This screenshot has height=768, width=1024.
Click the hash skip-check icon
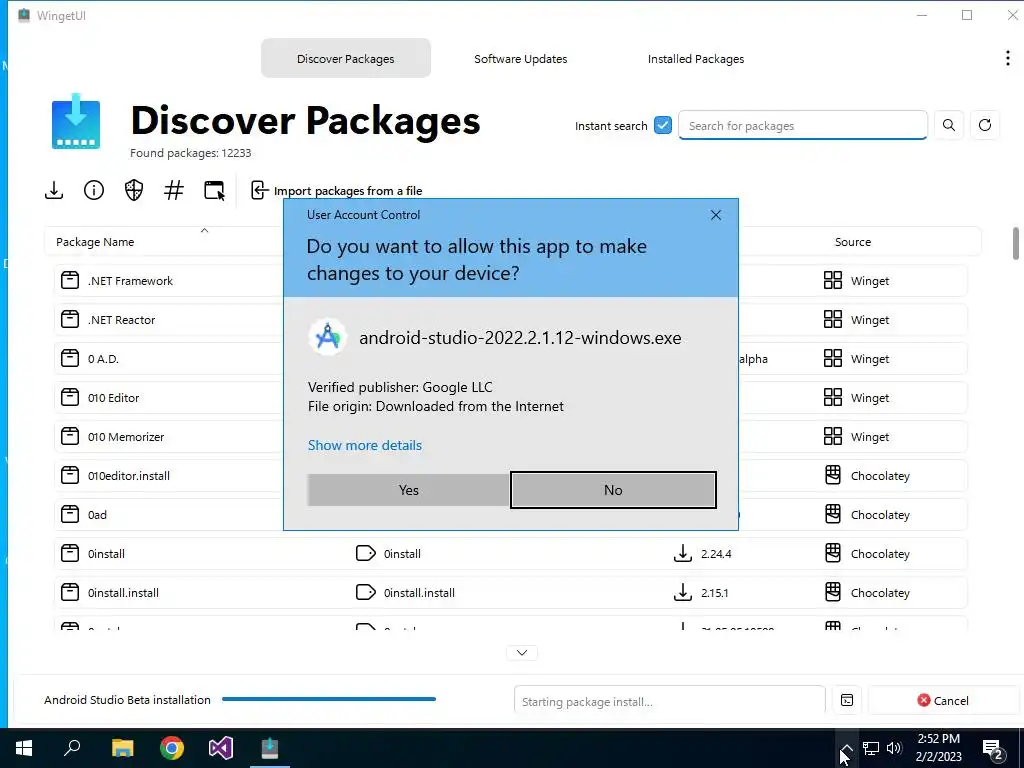[174, 190]
